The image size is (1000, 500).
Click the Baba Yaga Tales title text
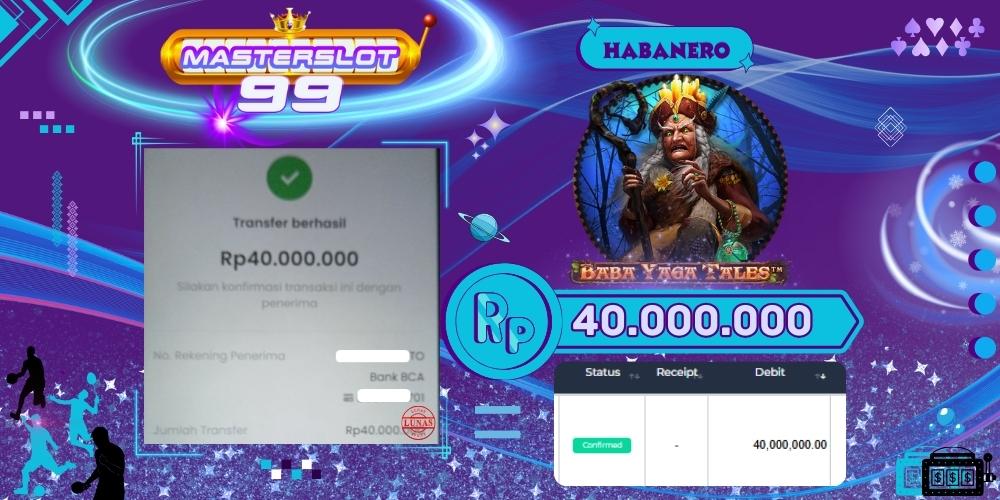679,272
